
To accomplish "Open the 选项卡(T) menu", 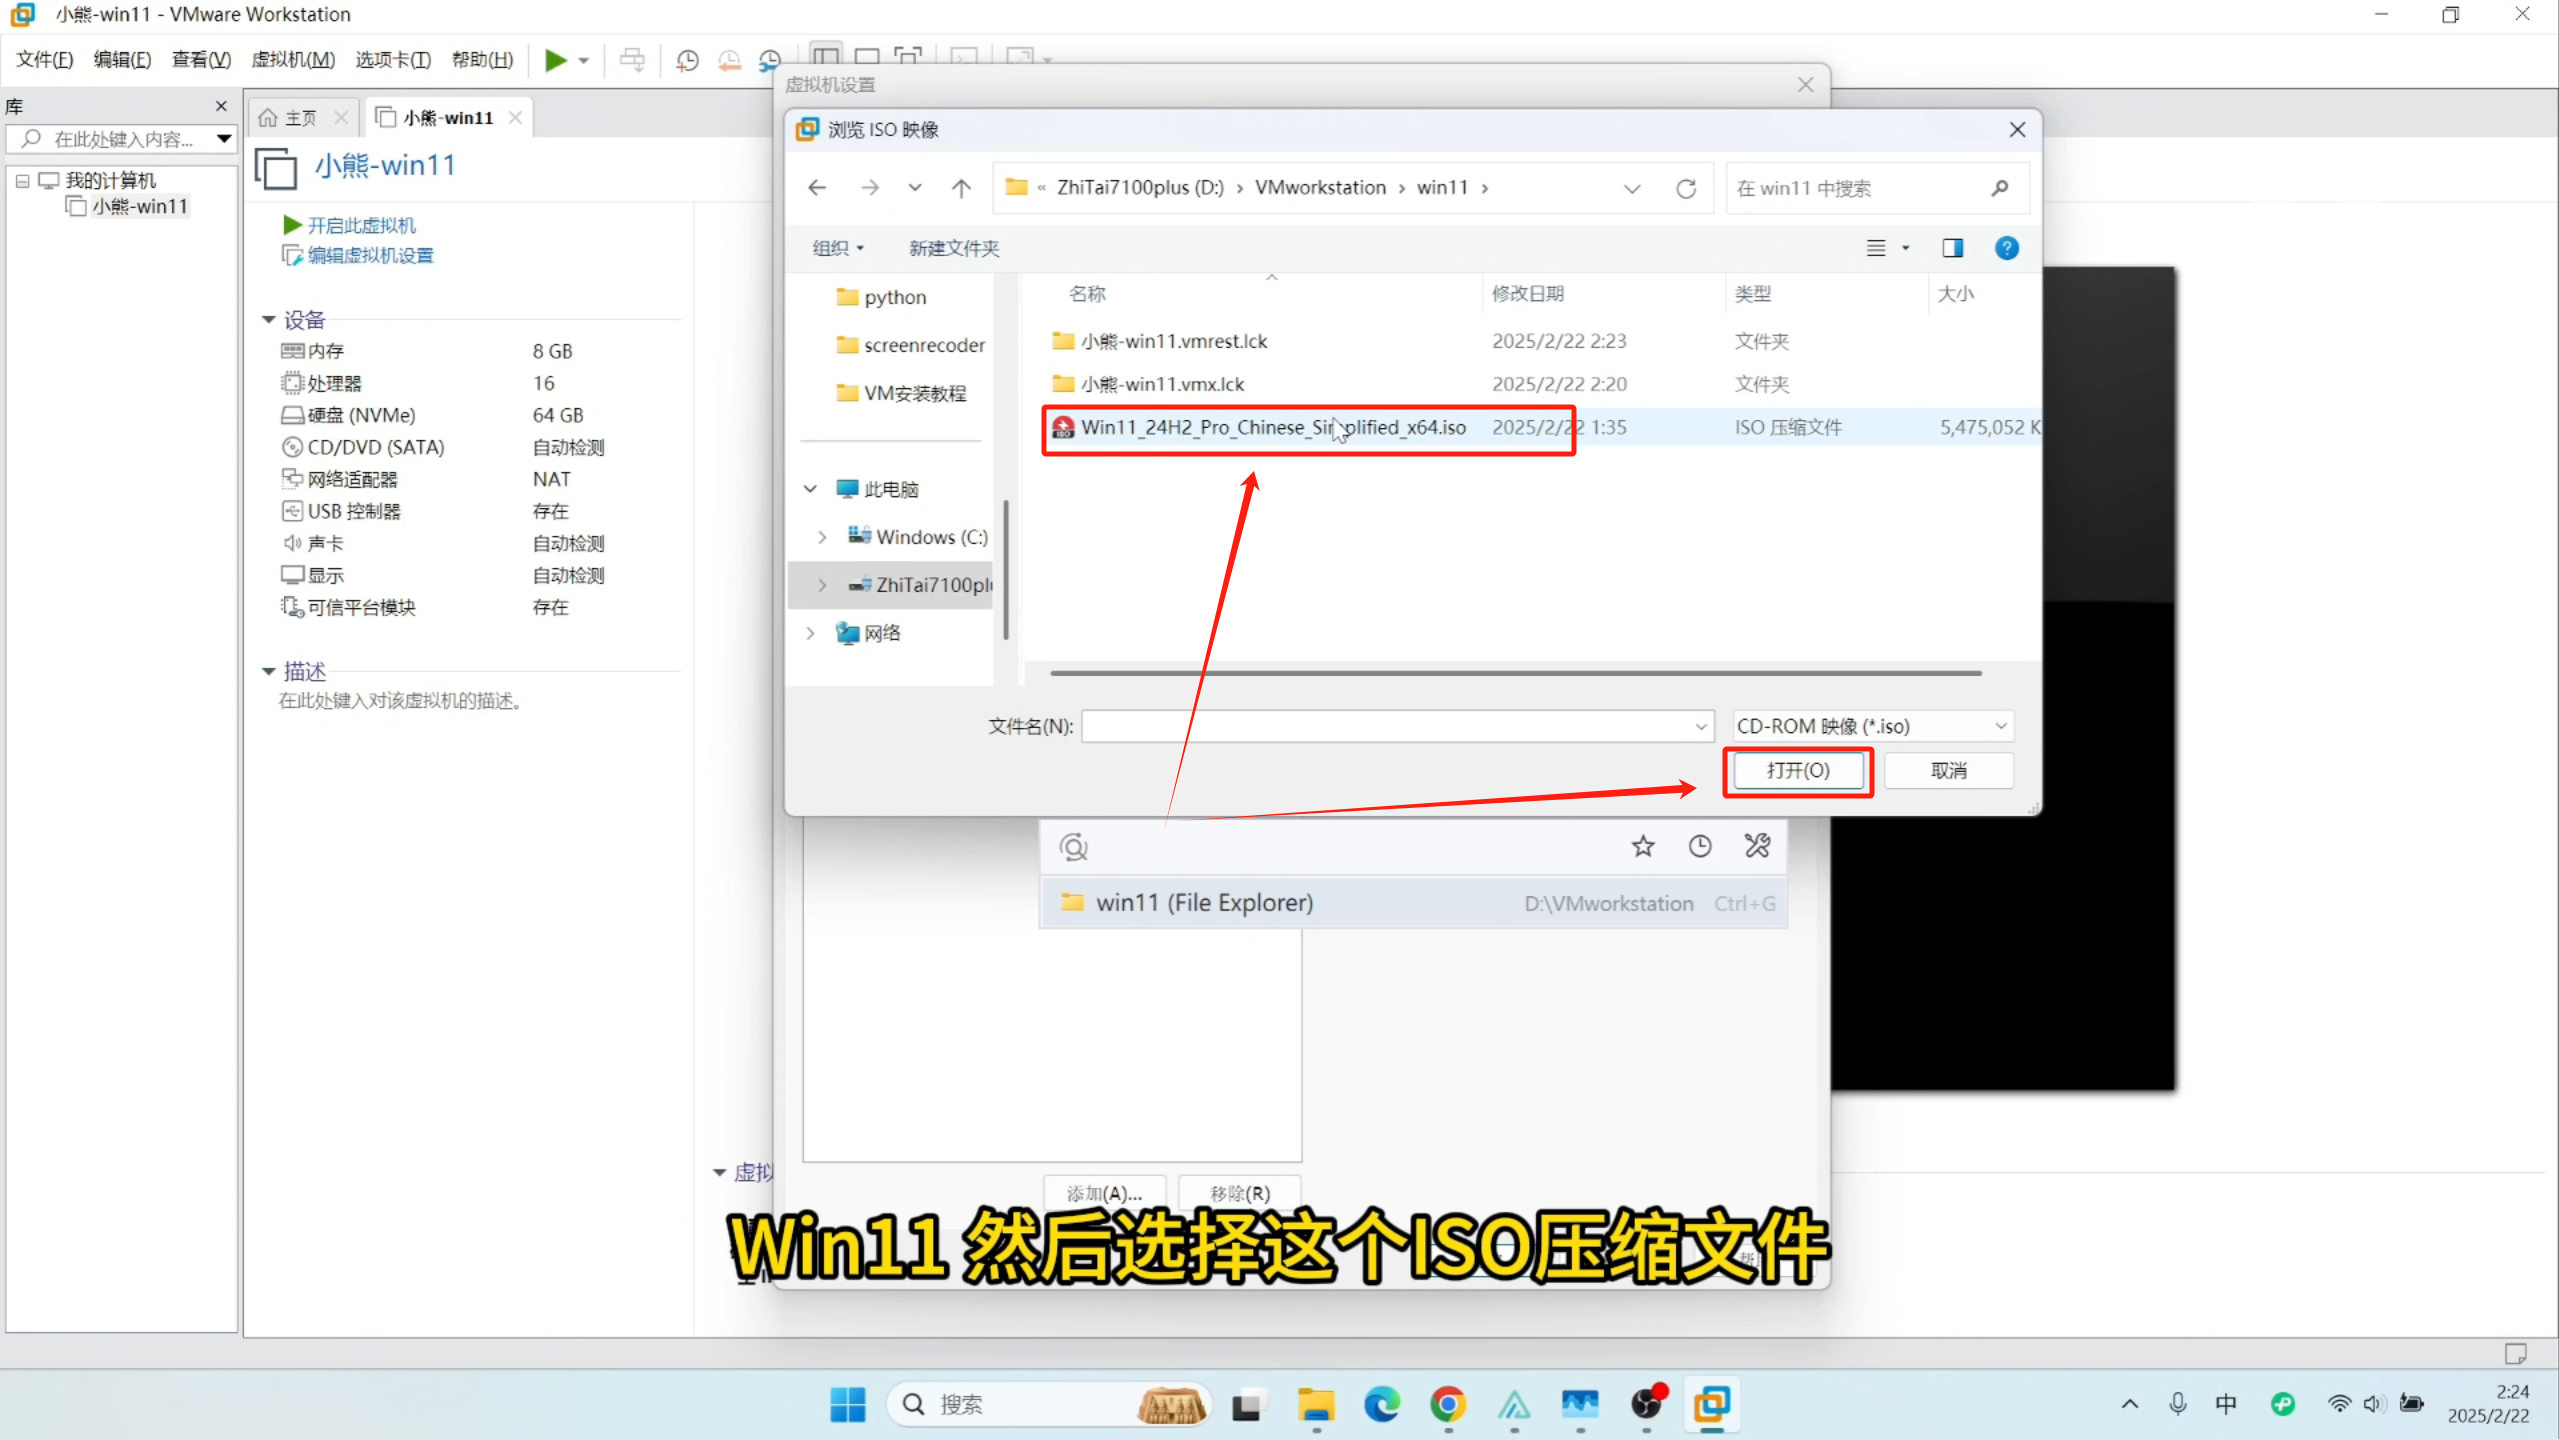I will tap(393, 60).
